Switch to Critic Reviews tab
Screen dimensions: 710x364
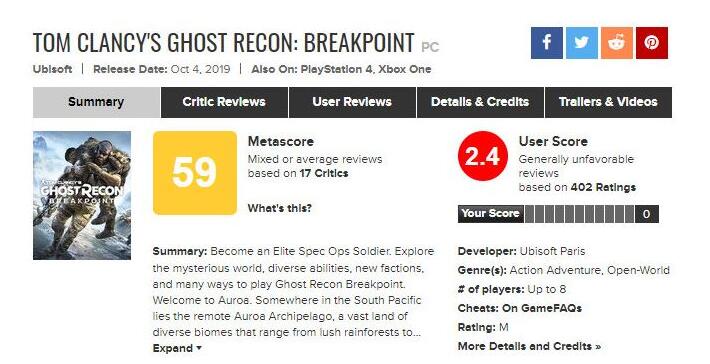(x=224, y=102)
